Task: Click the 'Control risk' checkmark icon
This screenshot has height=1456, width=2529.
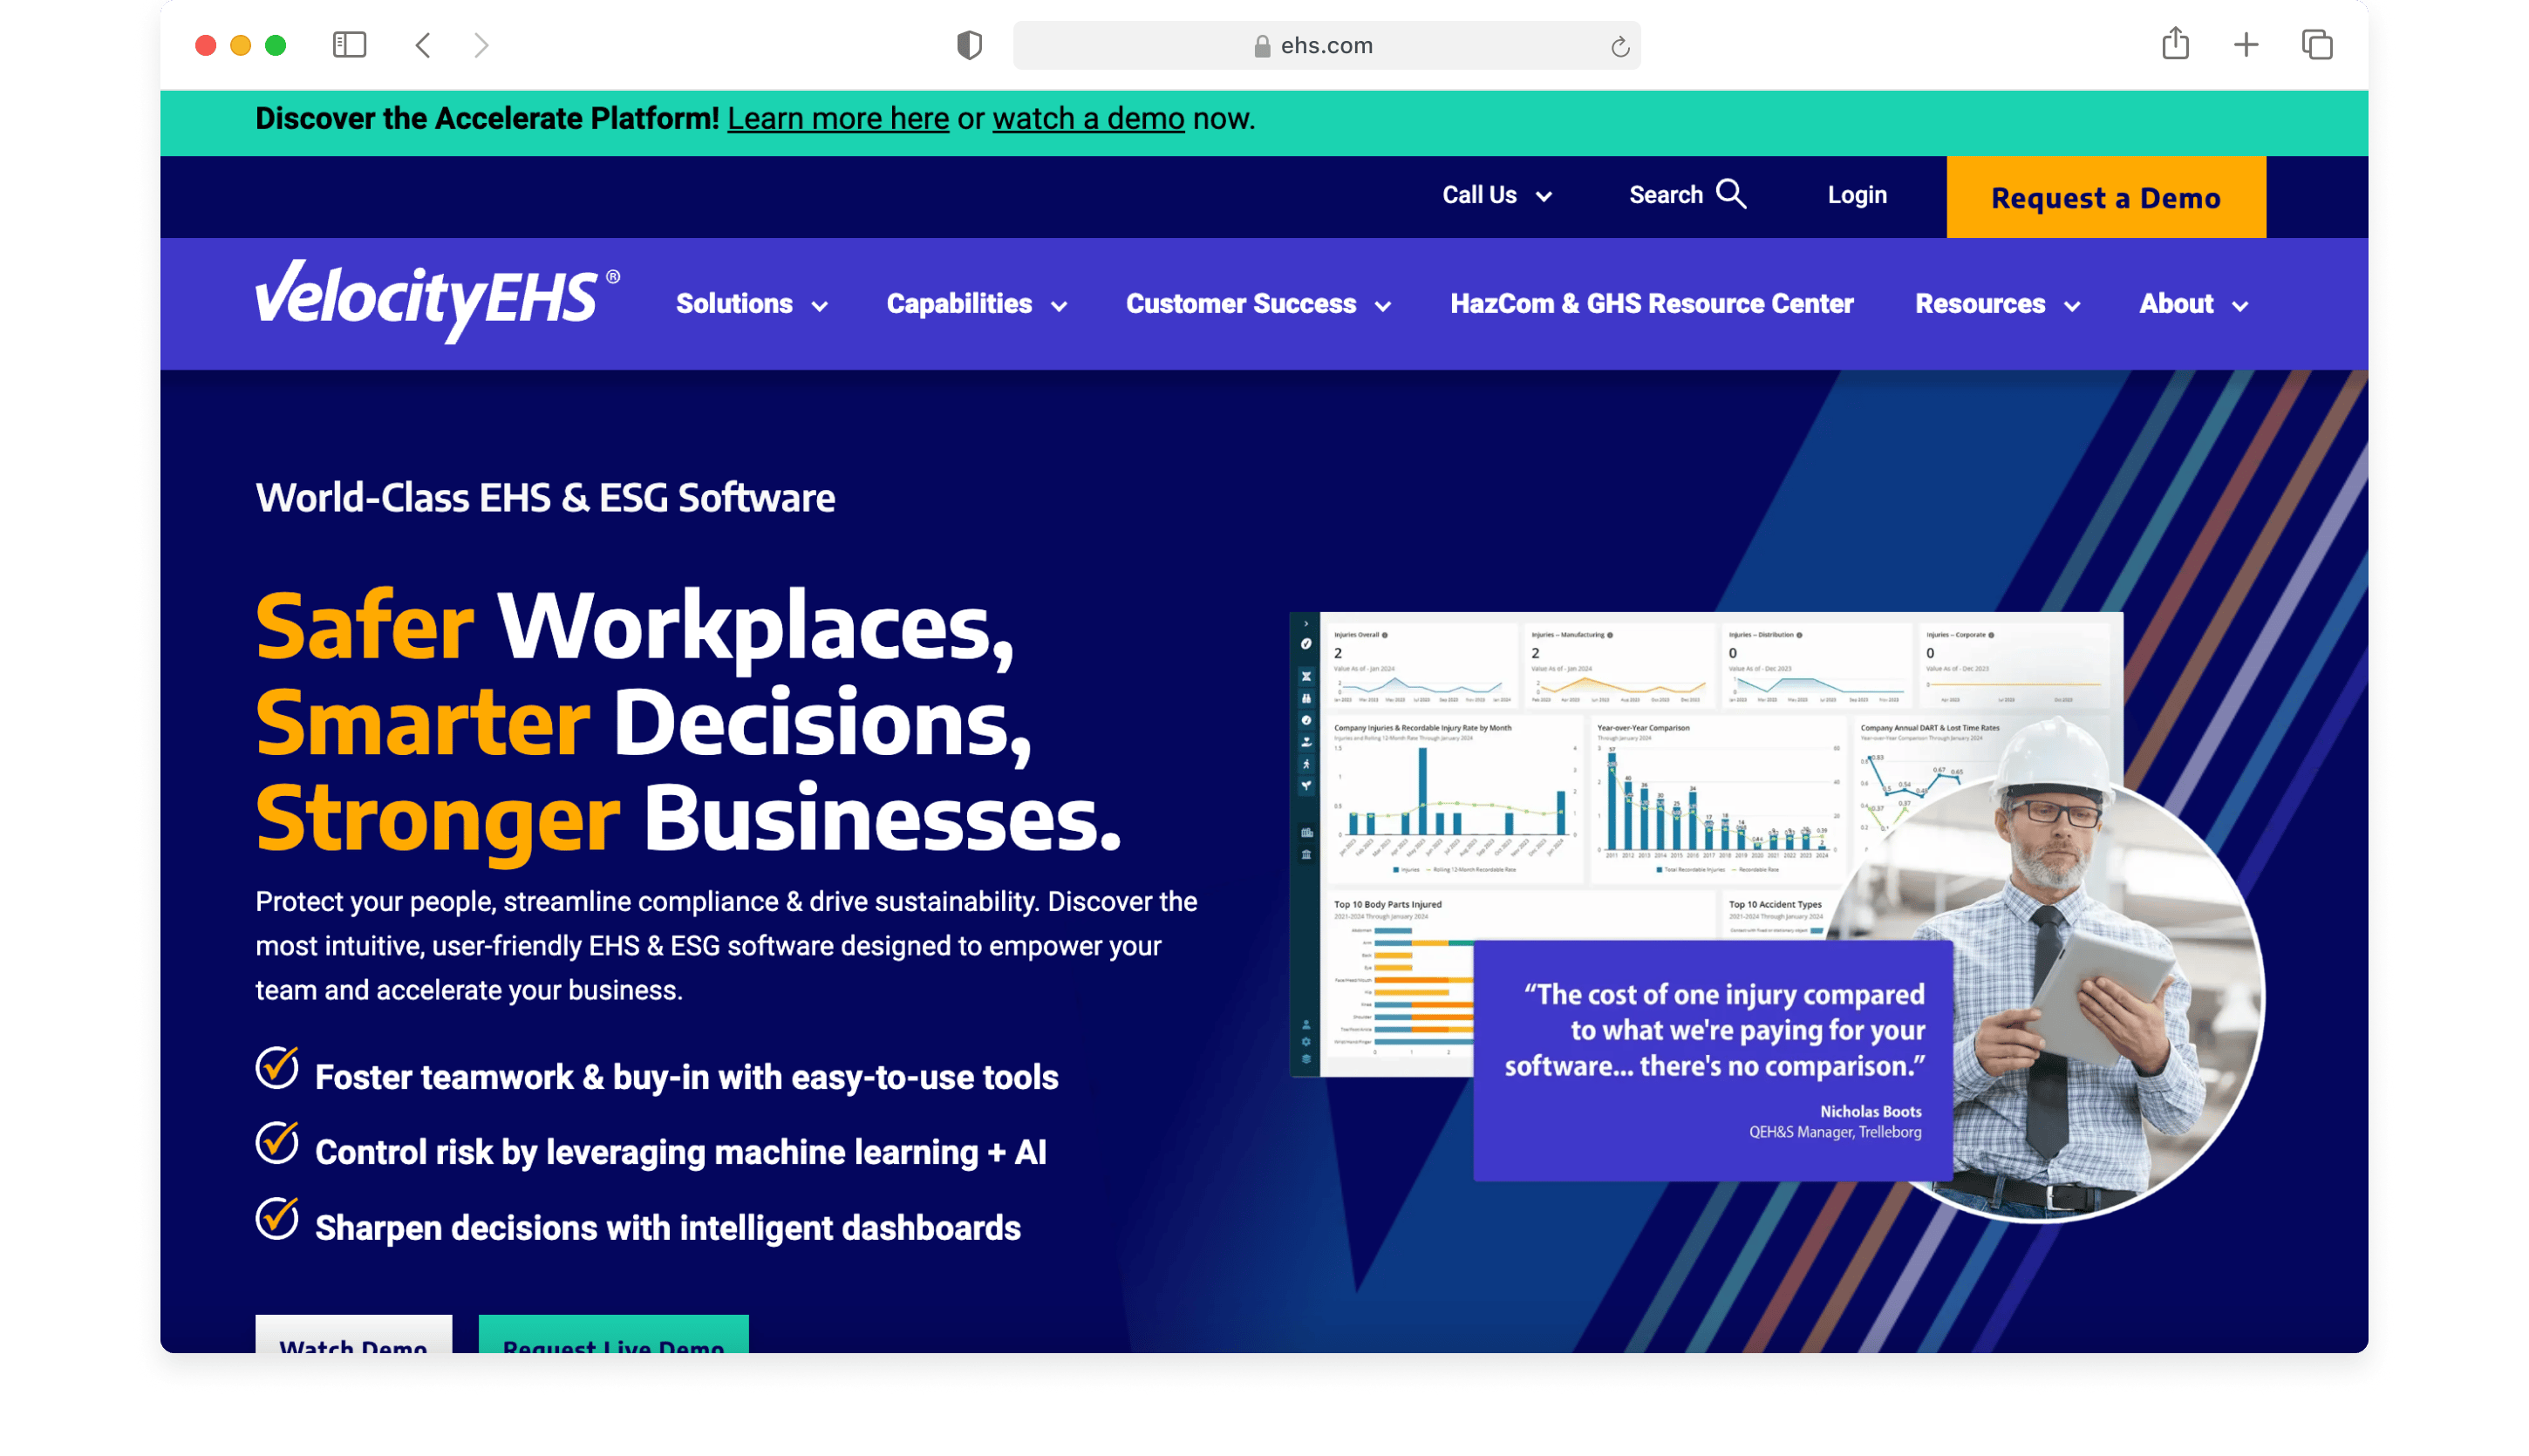Action: [x=277, y=1142]
